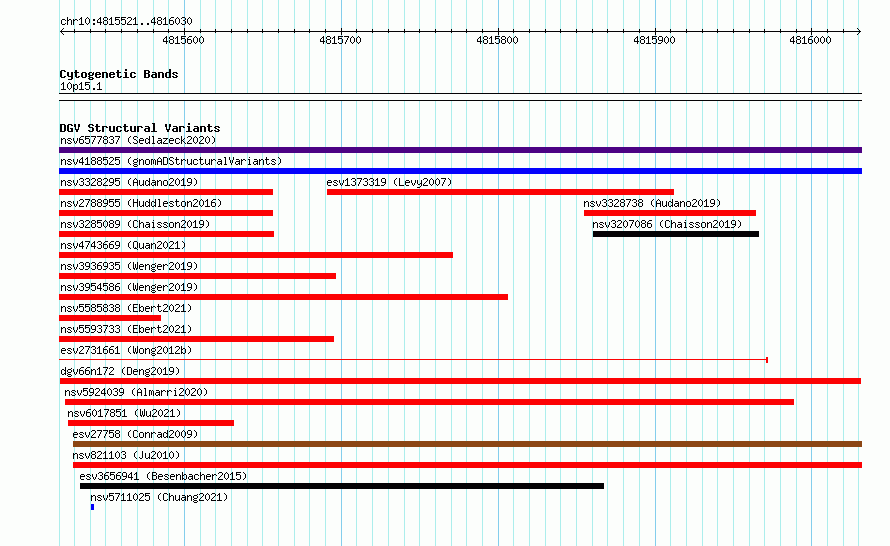Image resolution: width=890 pixels, height=546 pixels.
Task: Select the red bar under nsv3285089
Action: [x=166, y=234]
